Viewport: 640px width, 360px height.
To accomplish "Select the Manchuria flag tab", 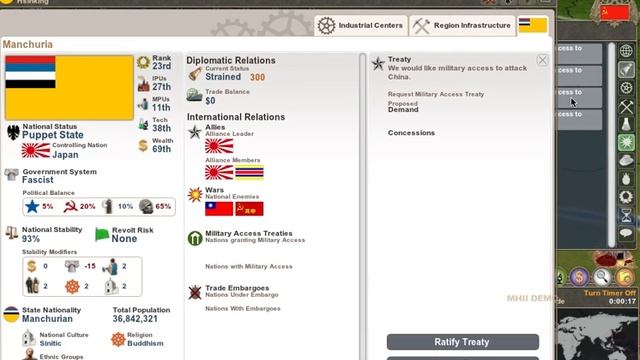I will tap(533, 25).
